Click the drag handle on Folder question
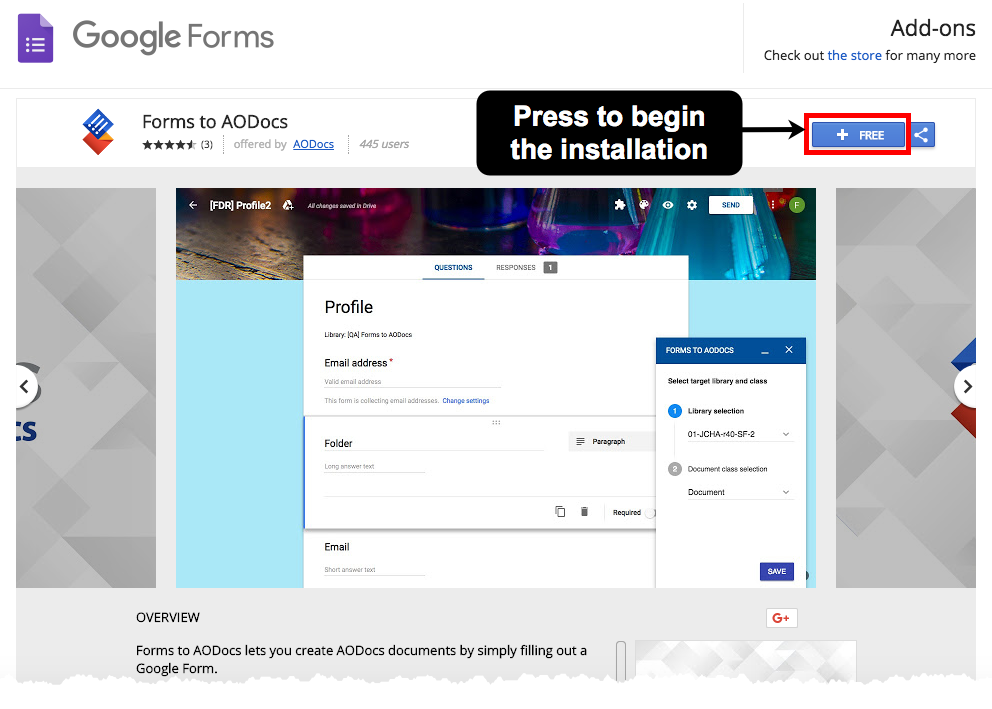This screenshot has width=992, height=709. point(496,422)
